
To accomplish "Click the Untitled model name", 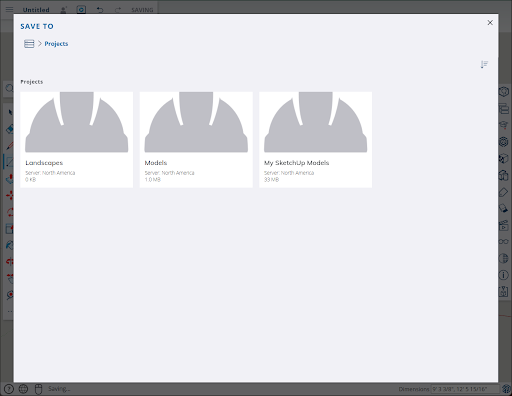I will click(36, 10).
